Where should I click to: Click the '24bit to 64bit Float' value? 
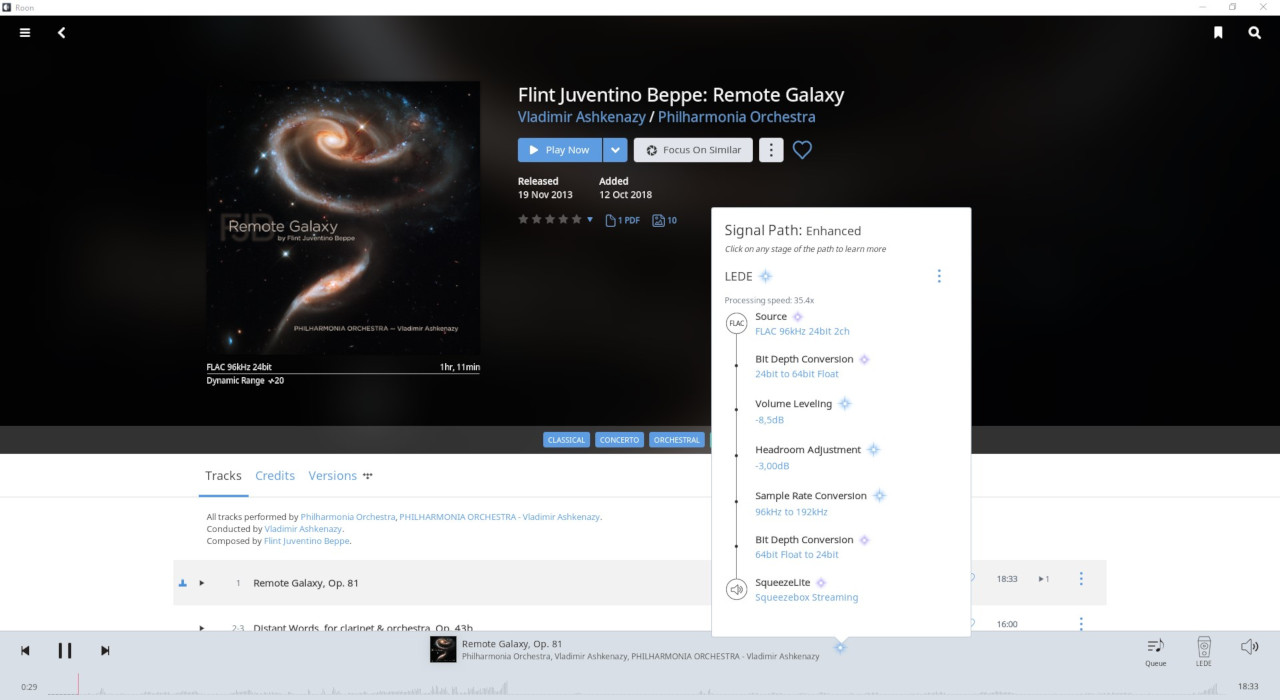[797, 374]
